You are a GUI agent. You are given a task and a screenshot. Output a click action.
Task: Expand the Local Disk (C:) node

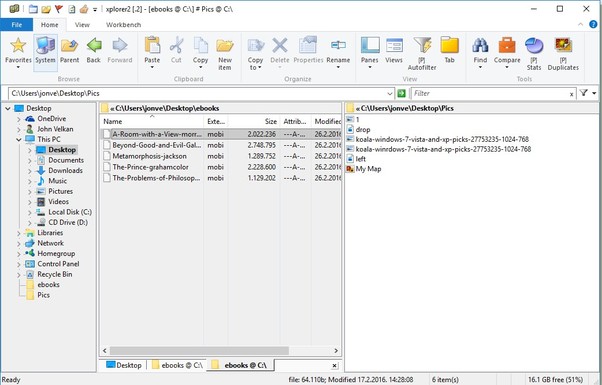click(30, 212)
